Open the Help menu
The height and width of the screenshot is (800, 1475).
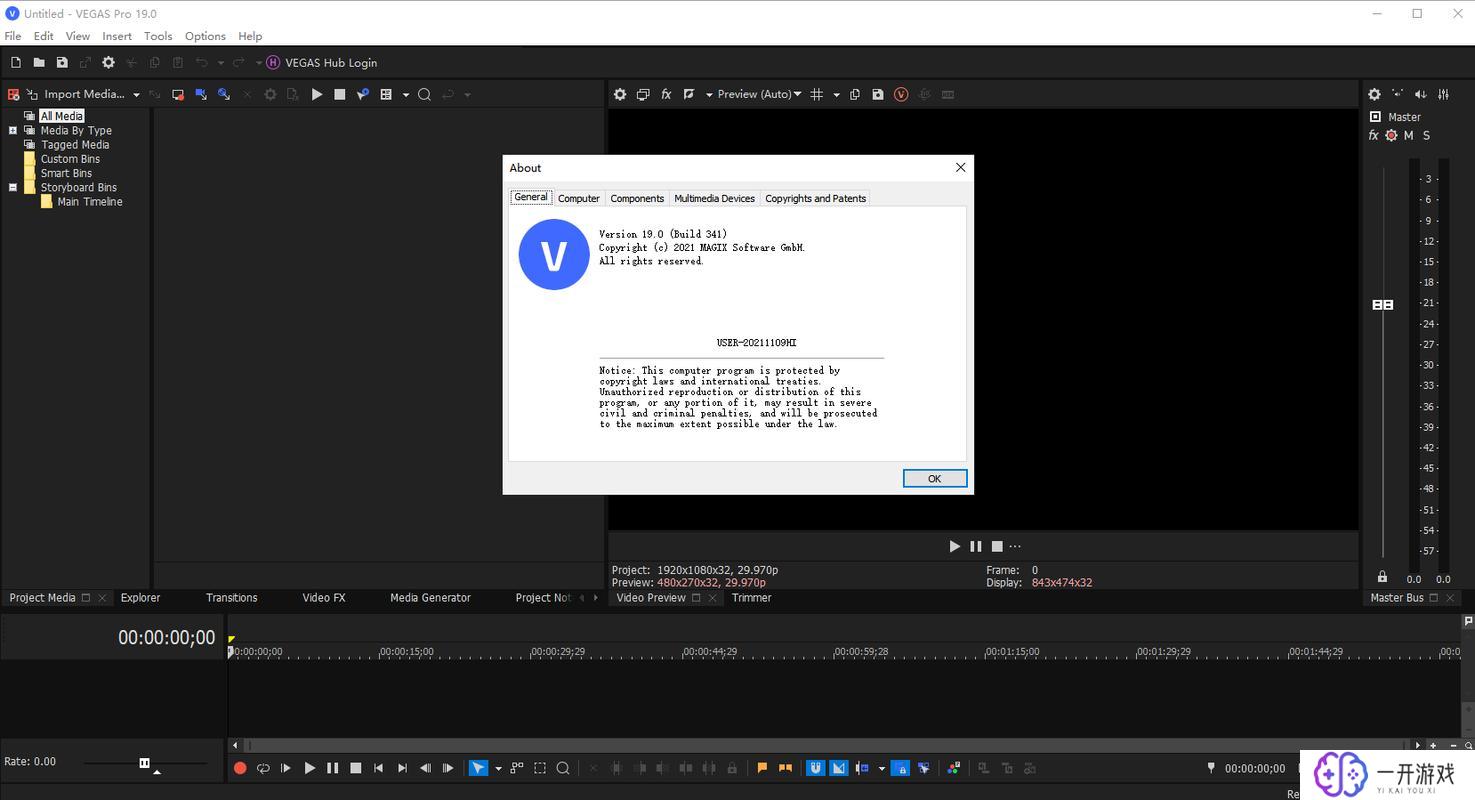(250, 36)
